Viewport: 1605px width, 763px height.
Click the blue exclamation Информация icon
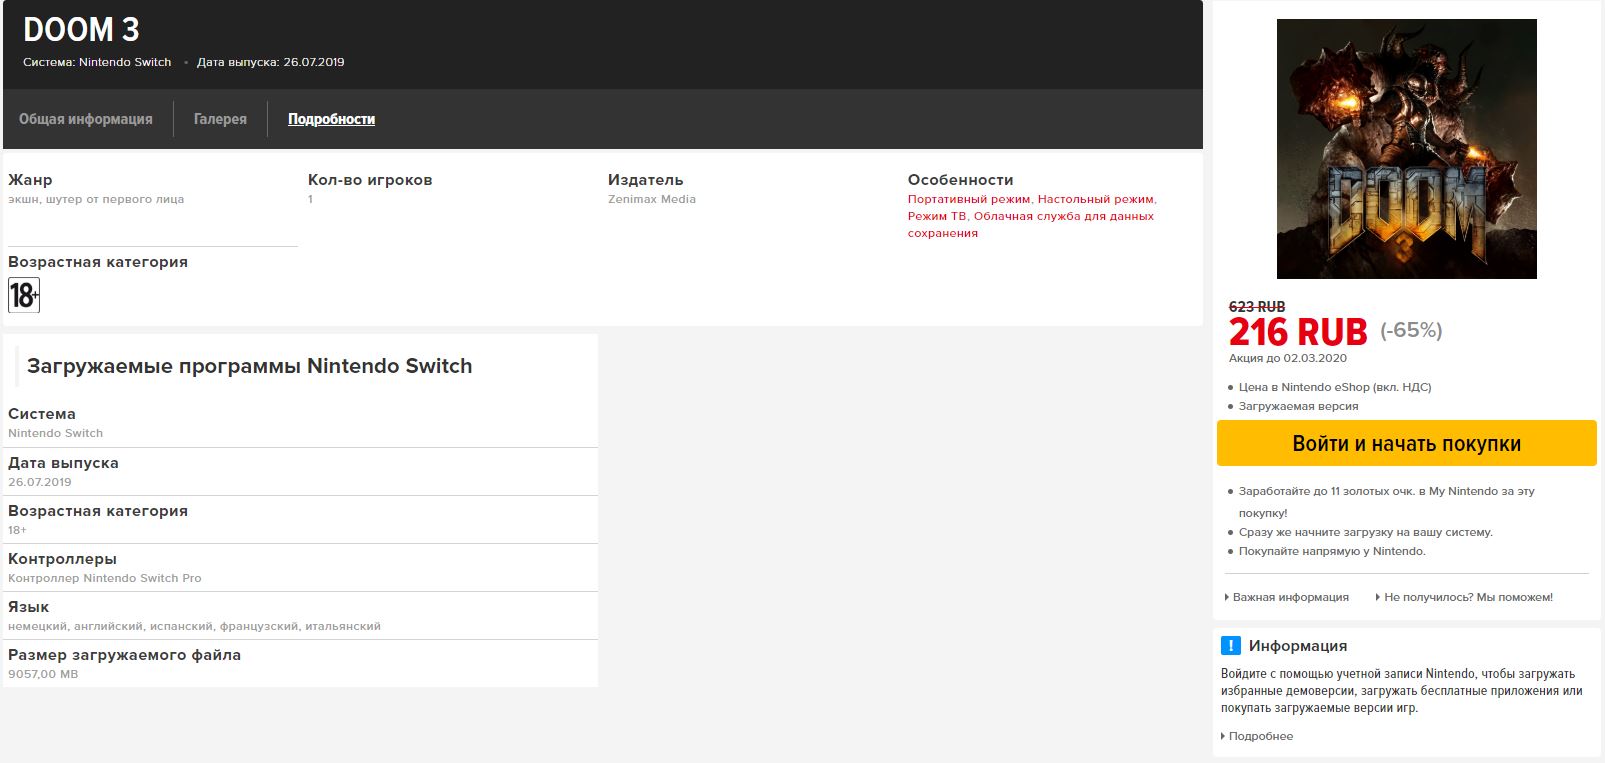coord(1231,645)
